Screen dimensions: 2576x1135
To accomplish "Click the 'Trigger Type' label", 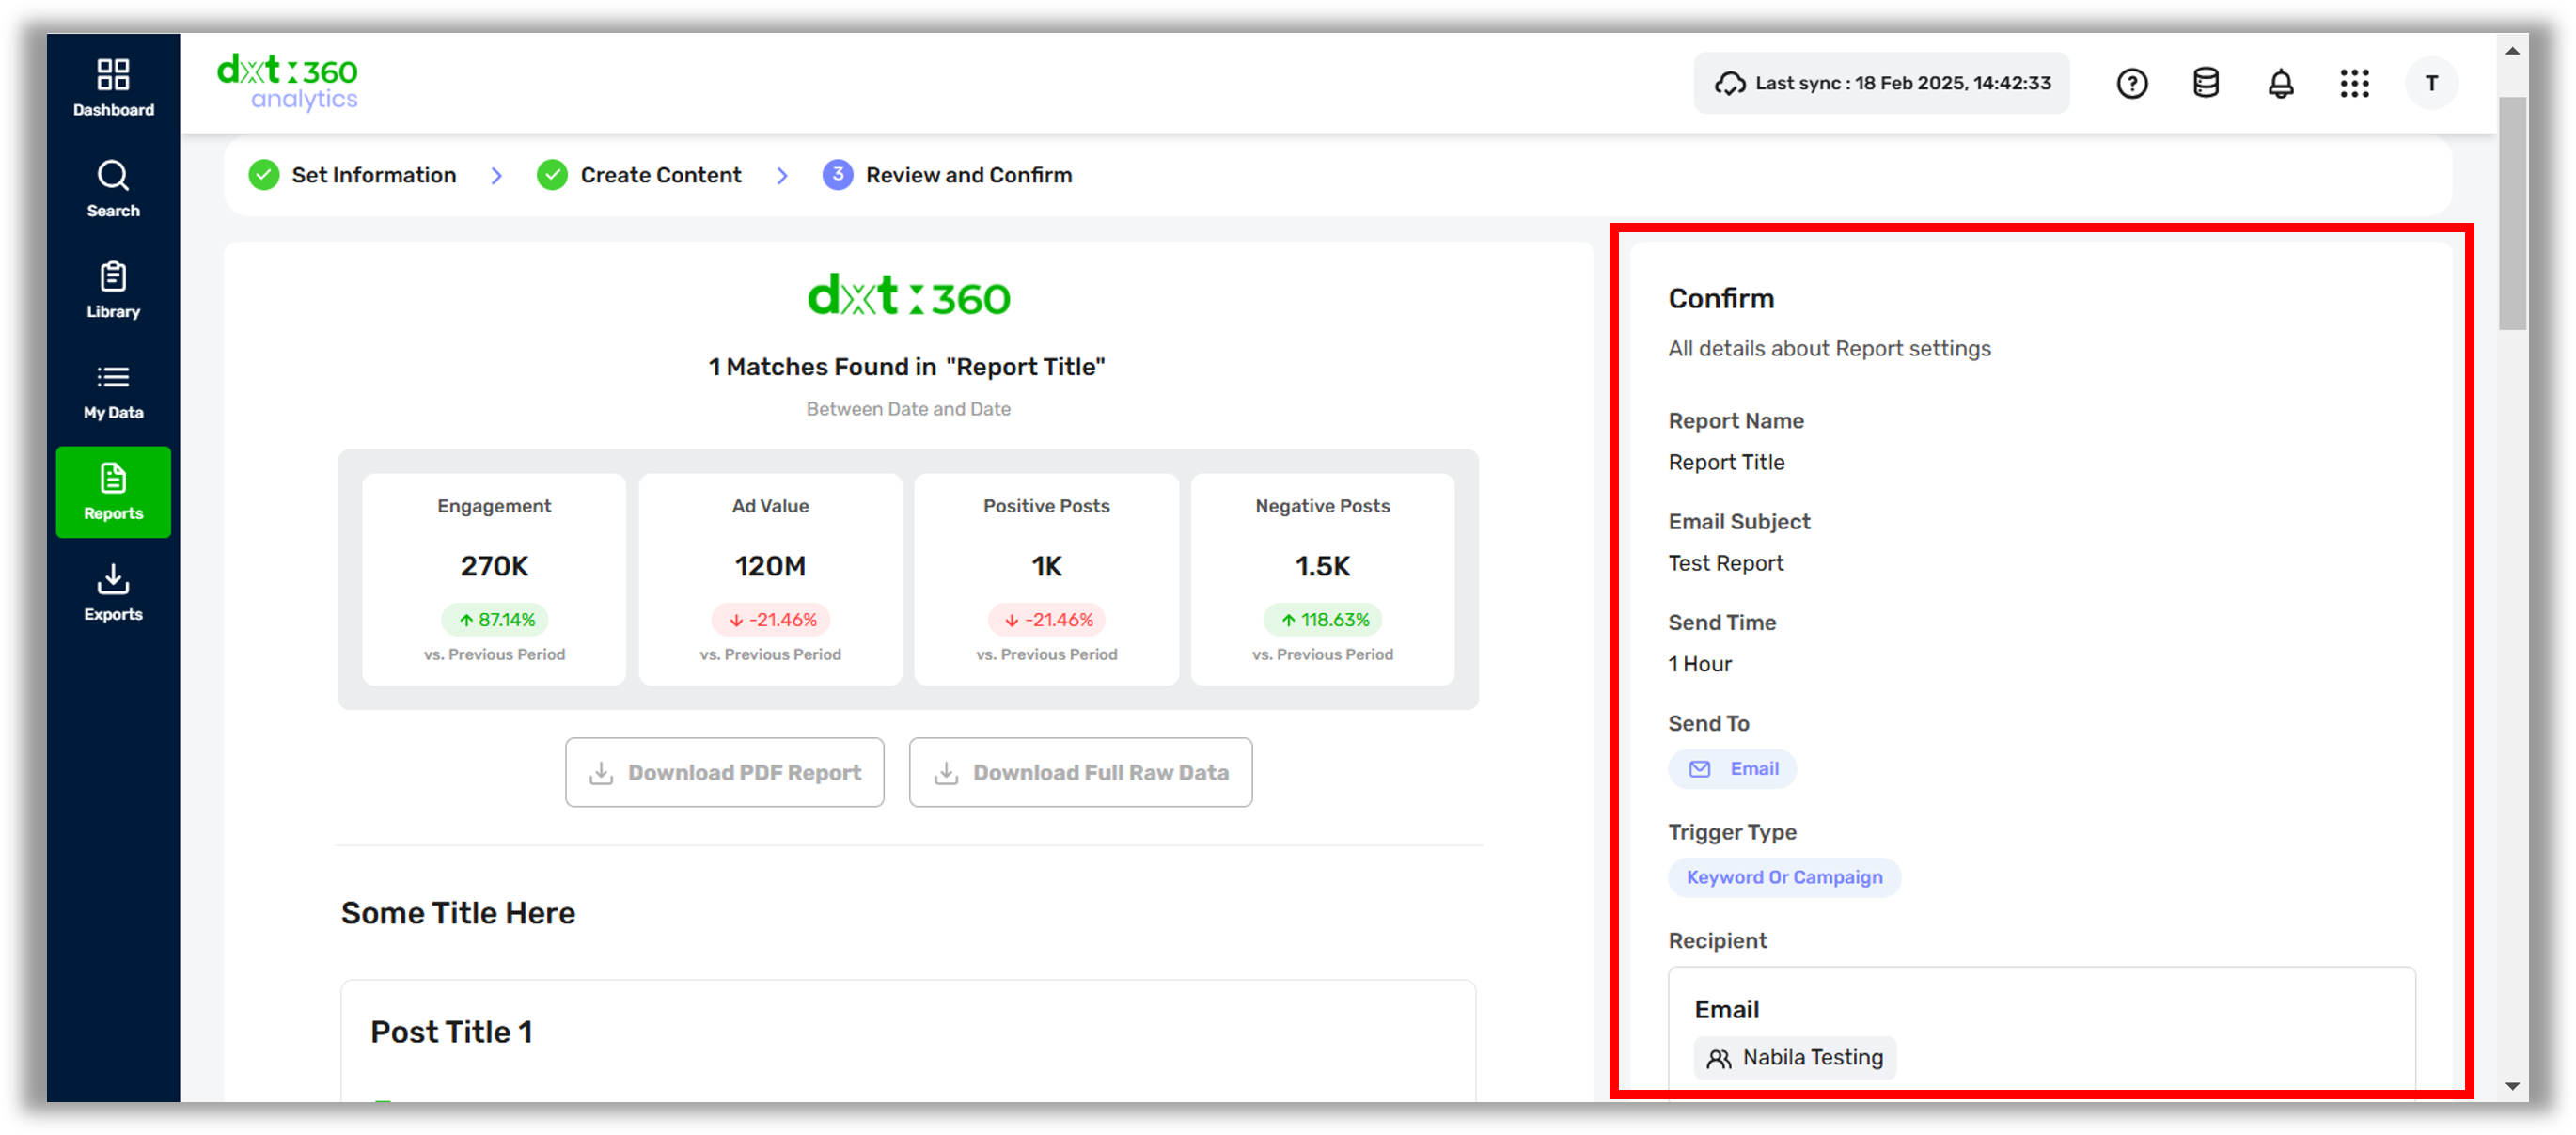I will [1732, 832].
